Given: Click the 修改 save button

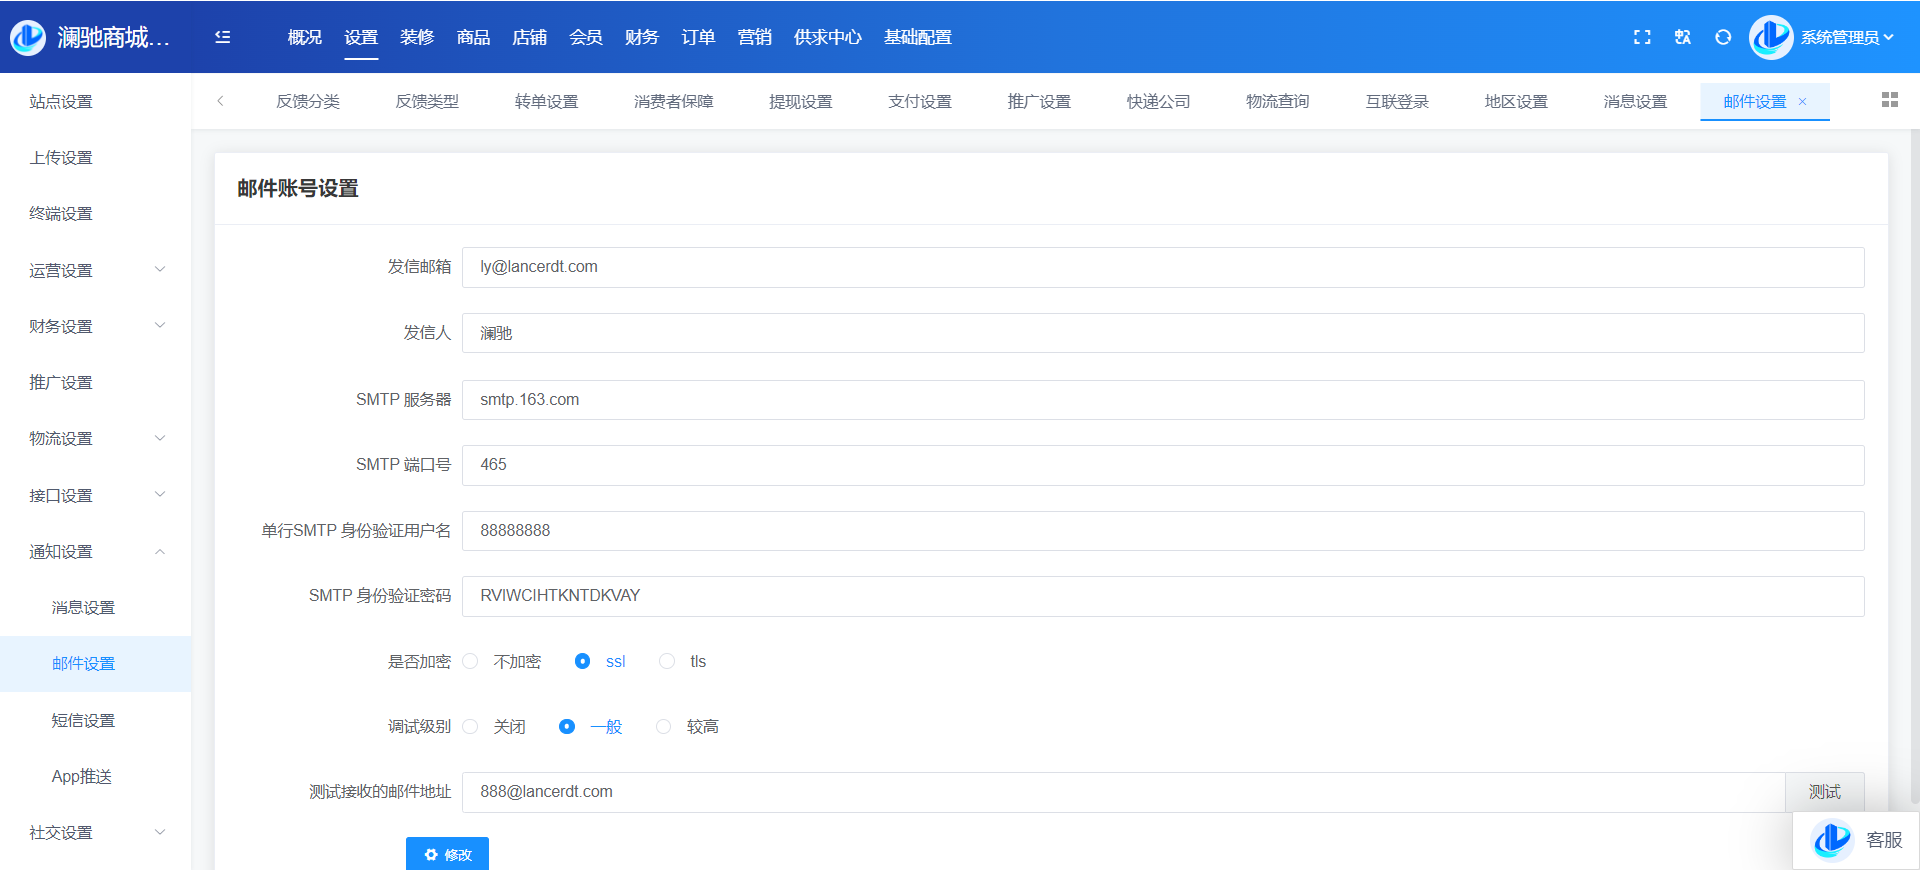Looking at the screenshot, I should (x=447, y=854).
